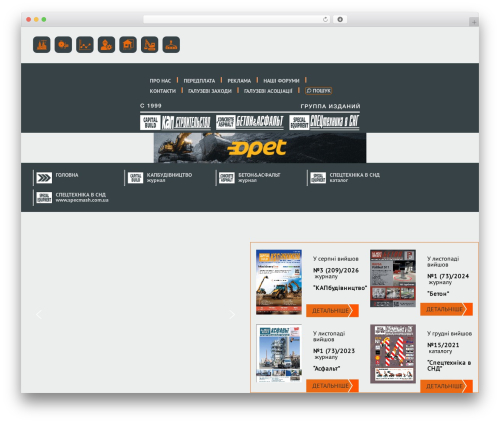Viewport: 500px width, 423px height.
Task: Click the ГРУППА ИЗДАНИЙ heading text
Action: click(330, 106)
